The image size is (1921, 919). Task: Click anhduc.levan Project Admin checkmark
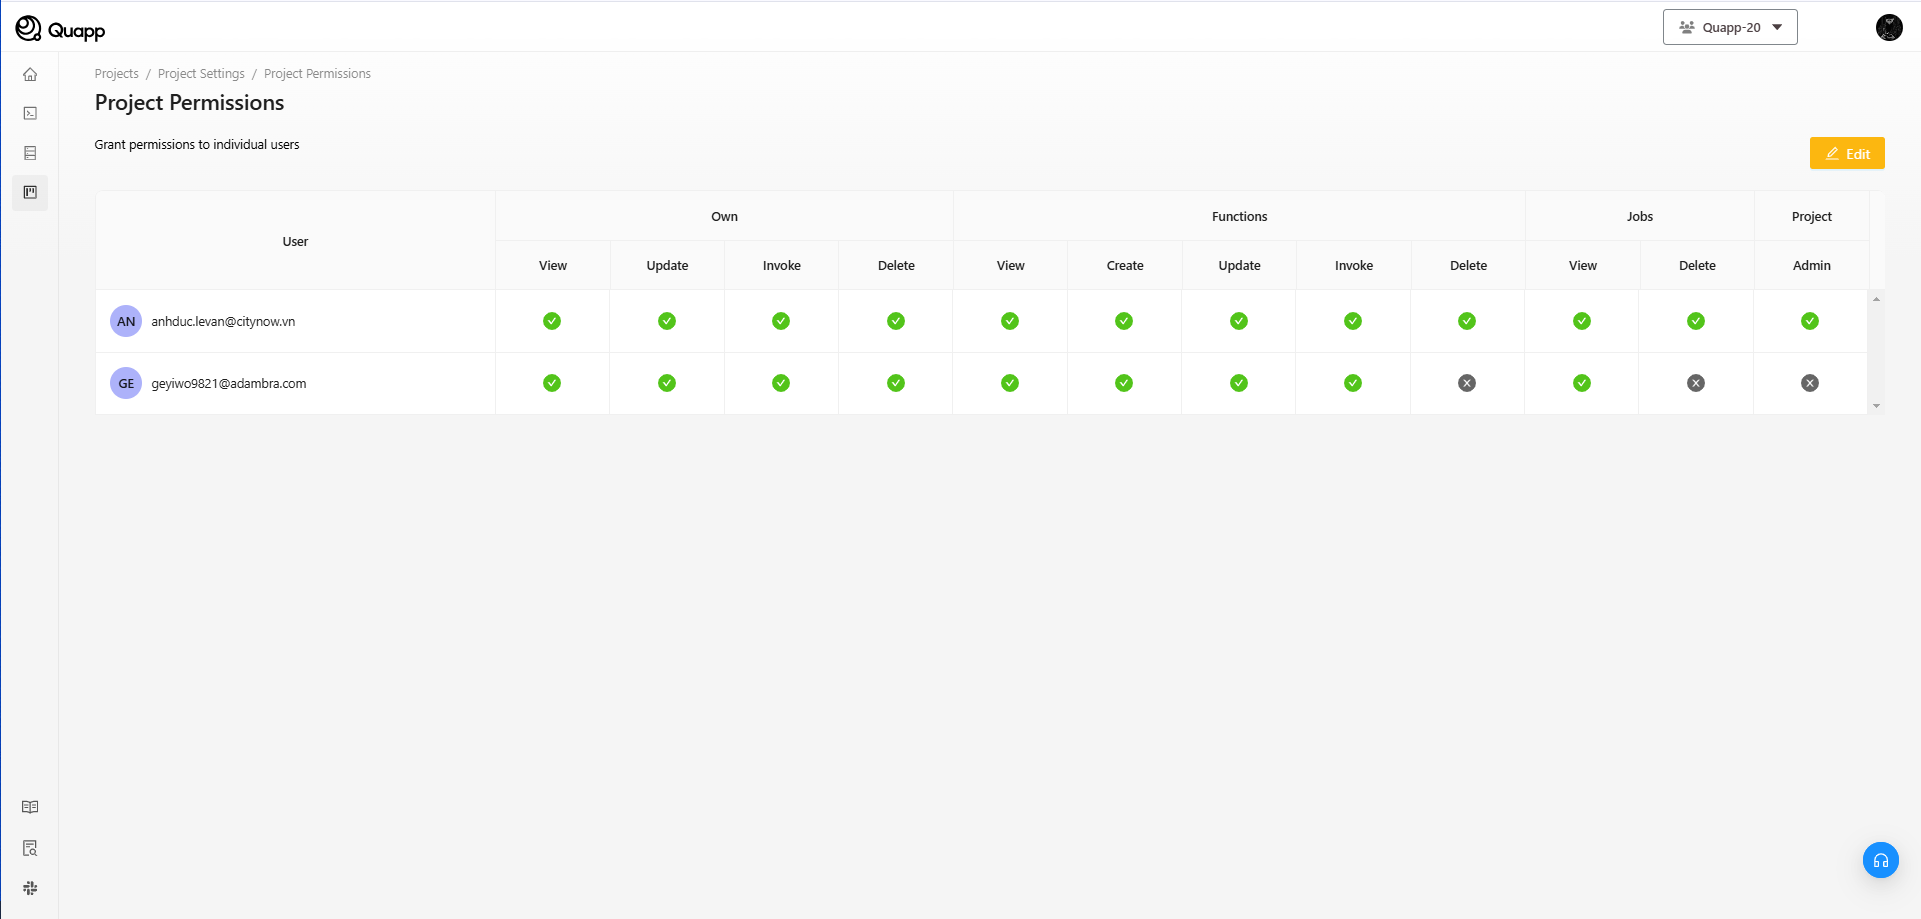(x=1810, y=321)
